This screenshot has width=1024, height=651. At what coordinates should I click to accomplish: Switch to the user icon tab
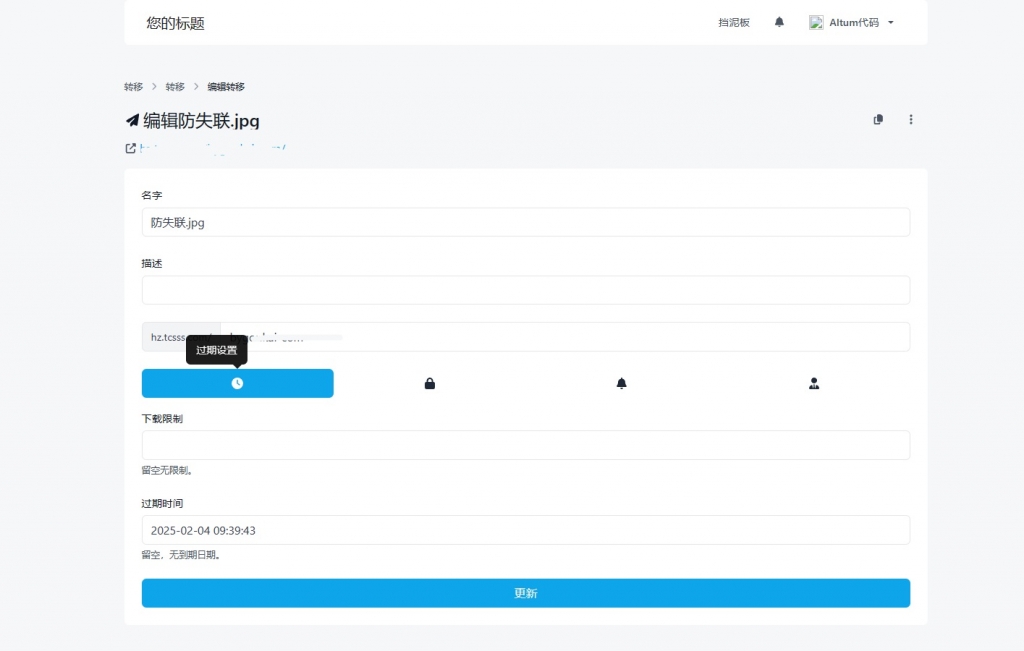pos(814,383)
